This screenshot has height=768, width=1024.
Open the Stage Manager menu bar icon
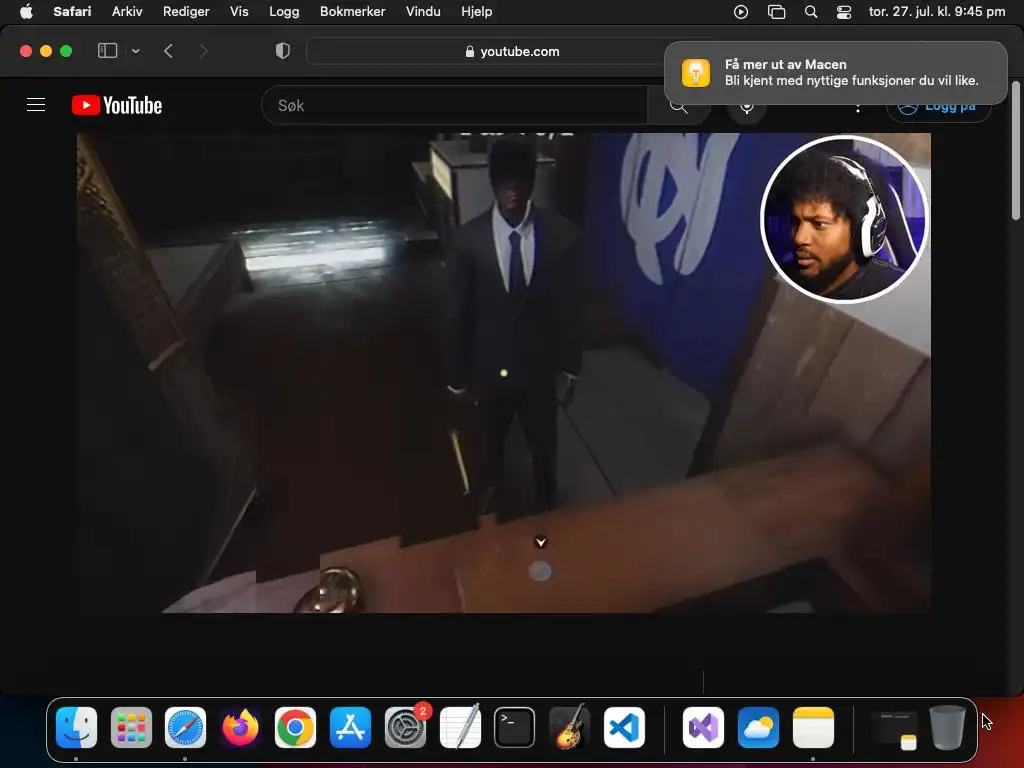point(776,11)
